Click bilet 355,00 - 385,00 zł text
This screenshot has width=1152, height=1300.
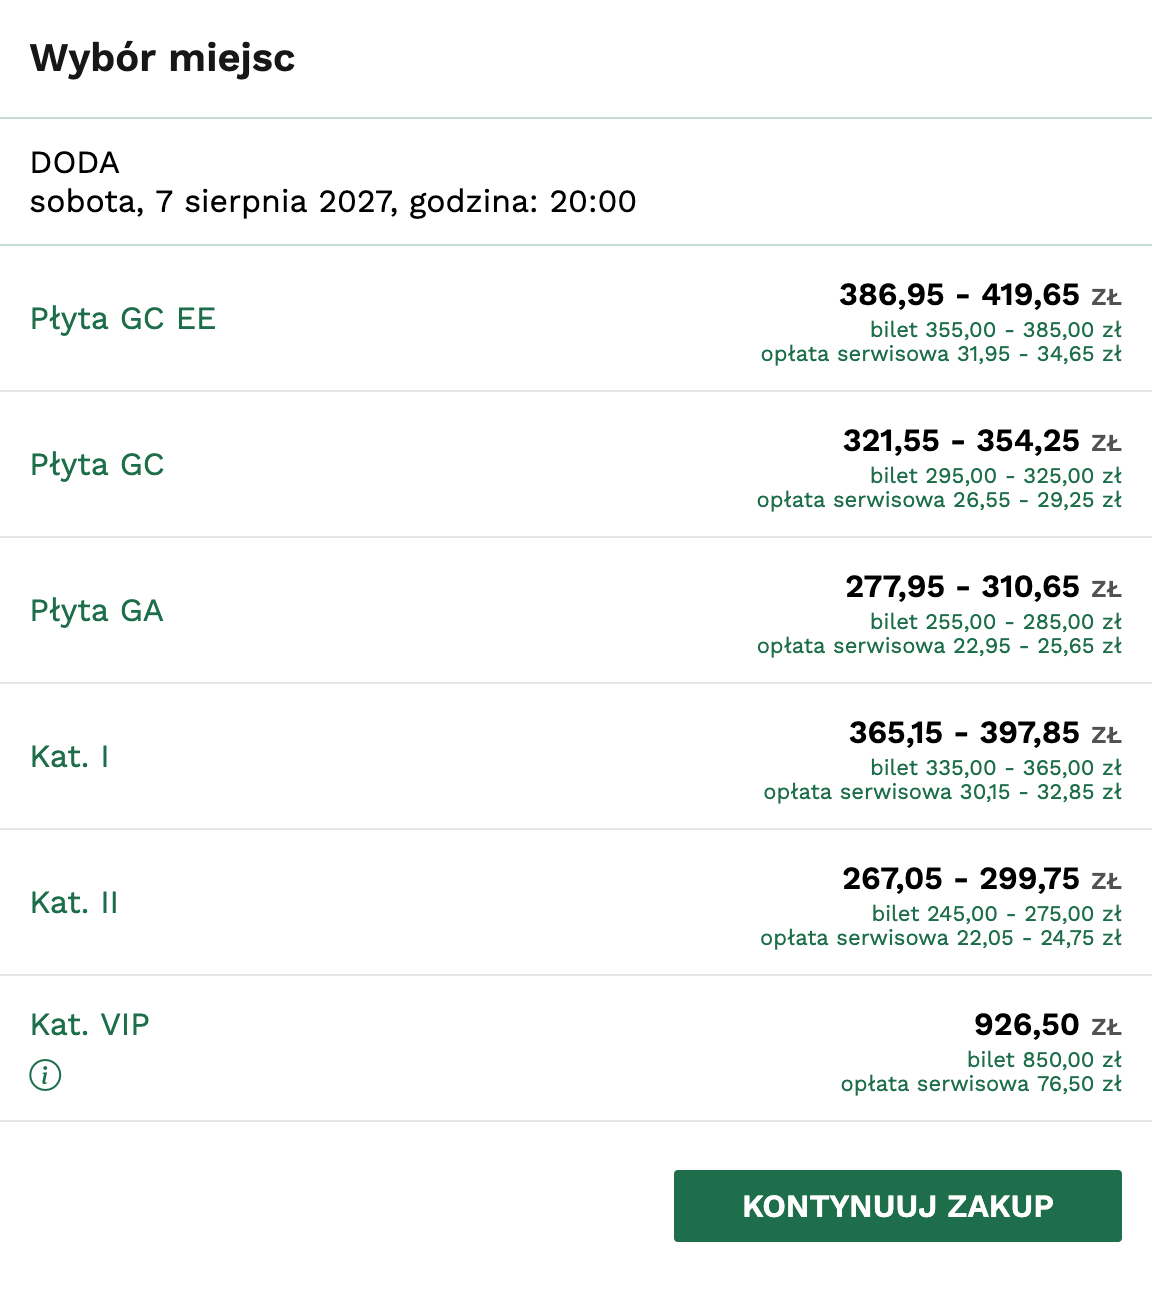pyautogui.click(x=995, y=330)
